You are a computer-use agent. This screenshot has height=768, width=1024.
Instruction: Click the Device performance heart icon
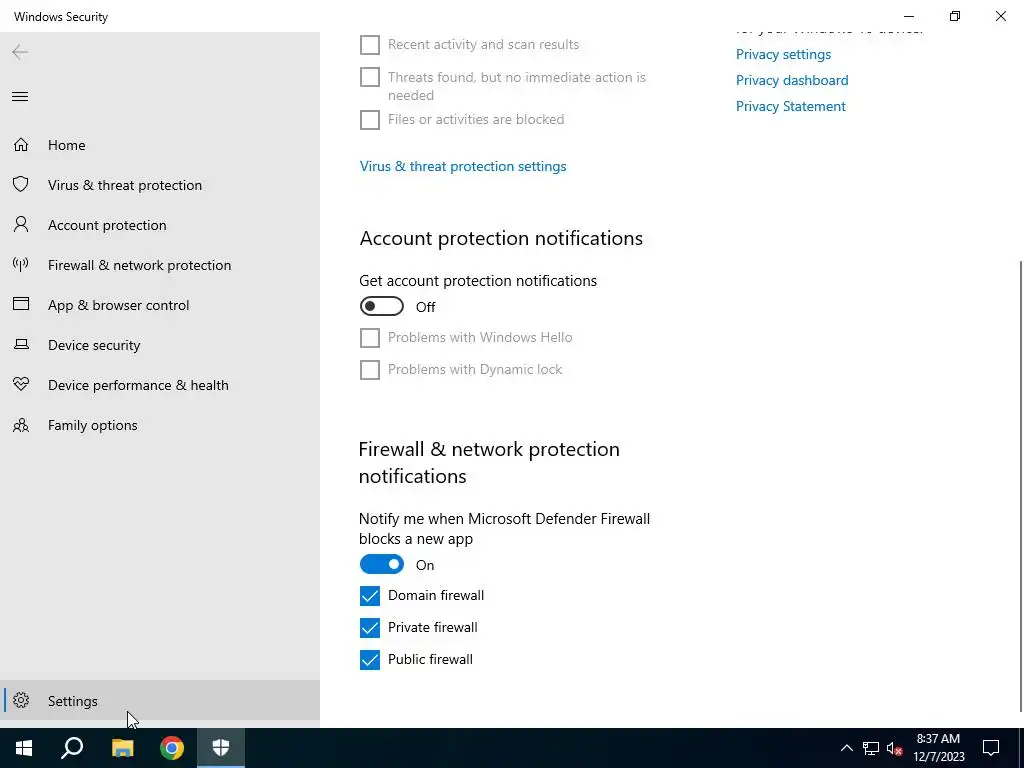point(21,384)
